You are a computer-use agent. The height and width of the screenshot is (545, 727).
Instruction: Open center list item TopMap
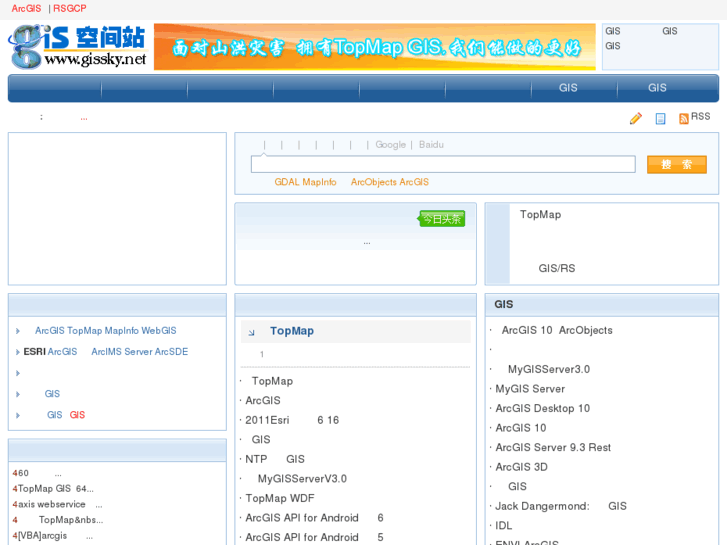point(272,381)
